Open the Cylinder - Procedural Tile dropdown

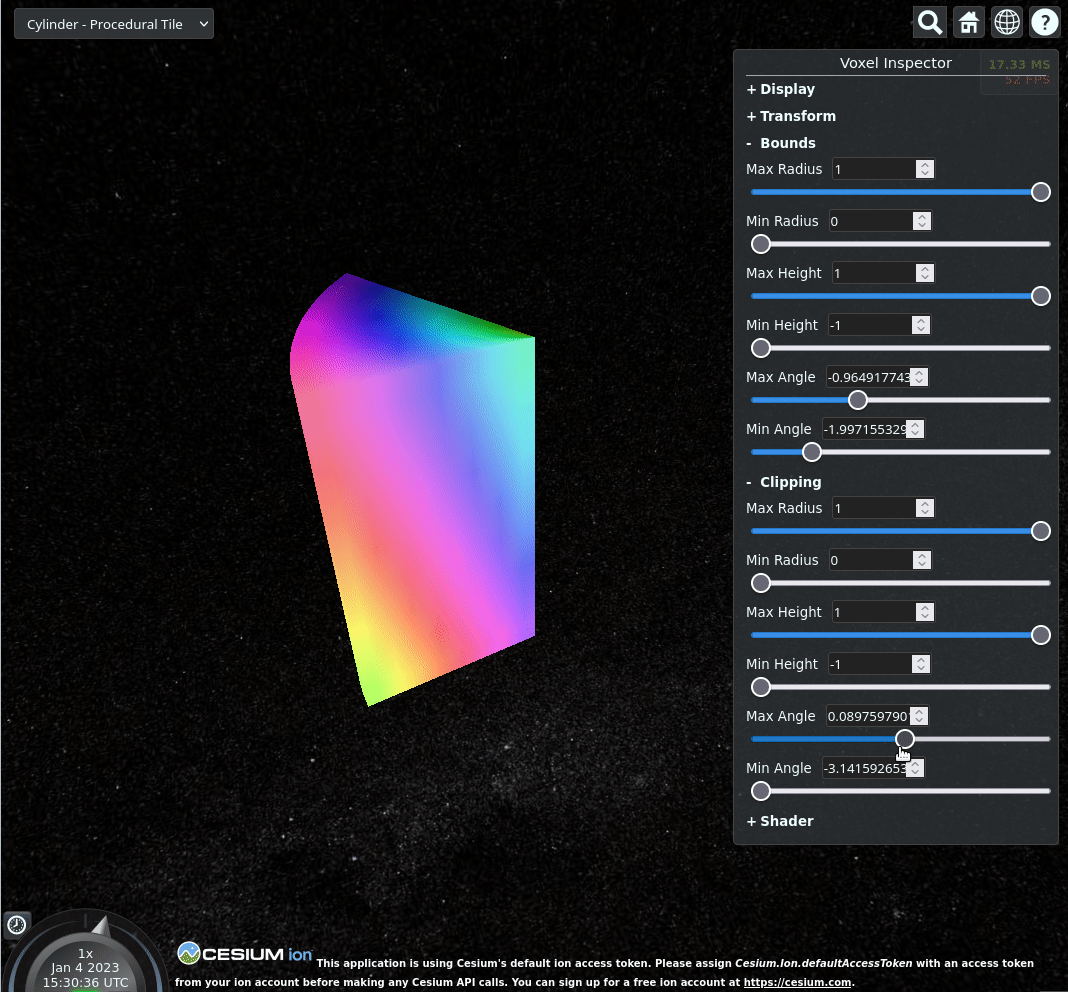pyautogui.click(x=114, y=24)
